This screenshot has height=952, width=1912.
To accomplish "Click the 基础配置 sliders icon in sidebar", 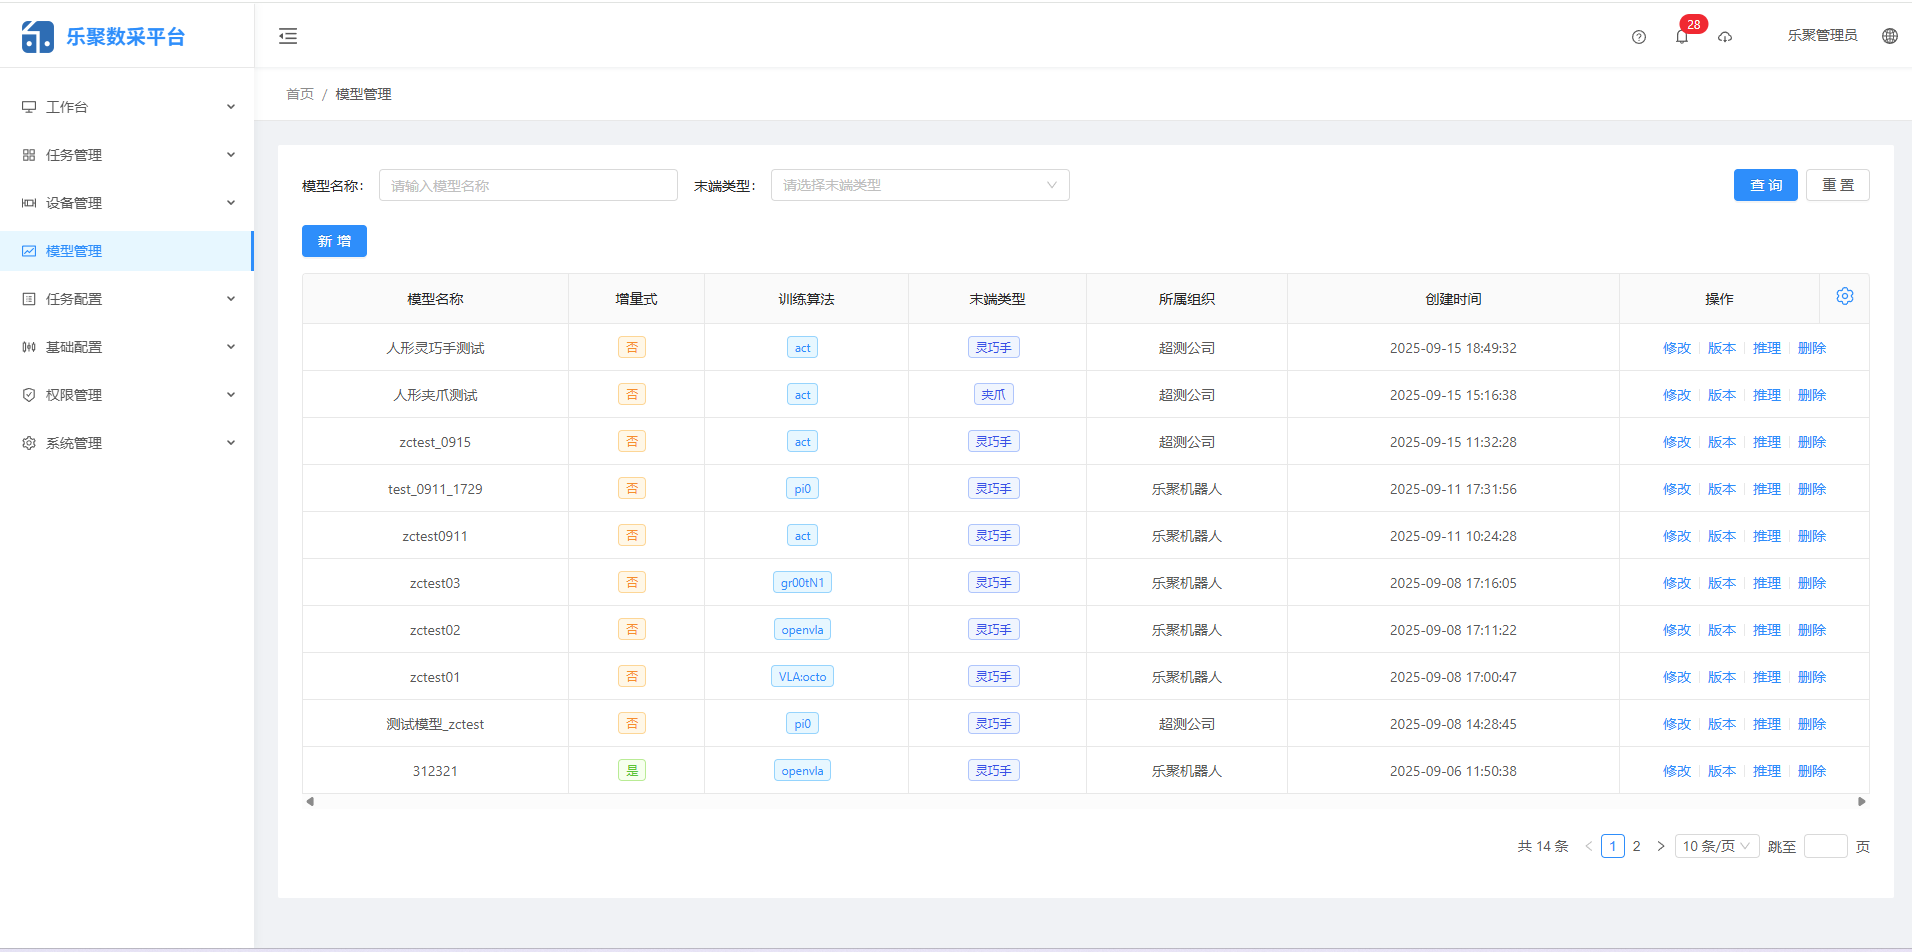I will [x=29, y=346].
